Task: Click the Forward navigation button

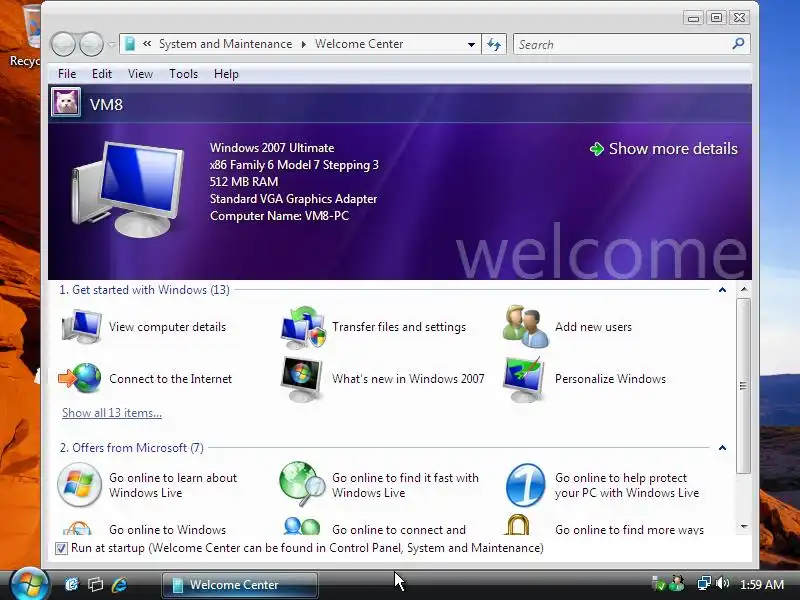Action: point(91,44)
